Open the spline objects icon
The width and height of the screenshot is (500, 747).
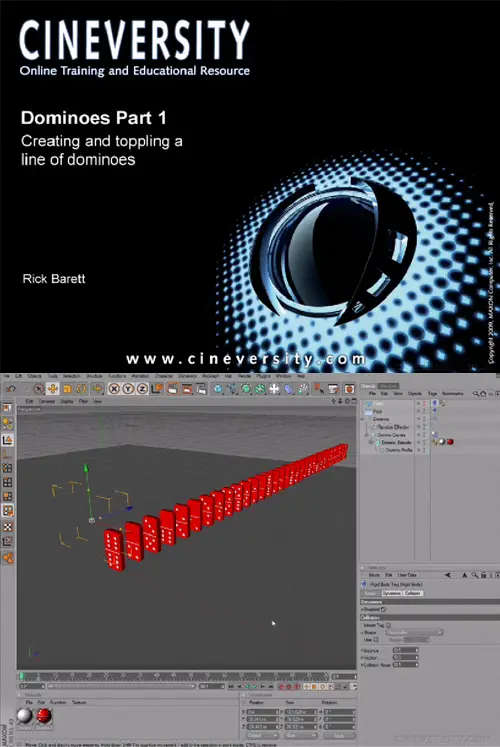232,389
